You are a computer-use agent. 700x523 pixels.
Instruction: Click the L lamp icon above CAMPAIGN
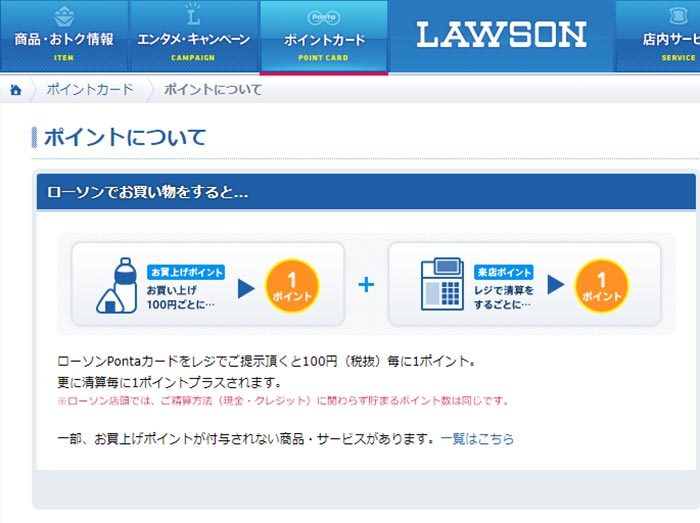point(193,14)
